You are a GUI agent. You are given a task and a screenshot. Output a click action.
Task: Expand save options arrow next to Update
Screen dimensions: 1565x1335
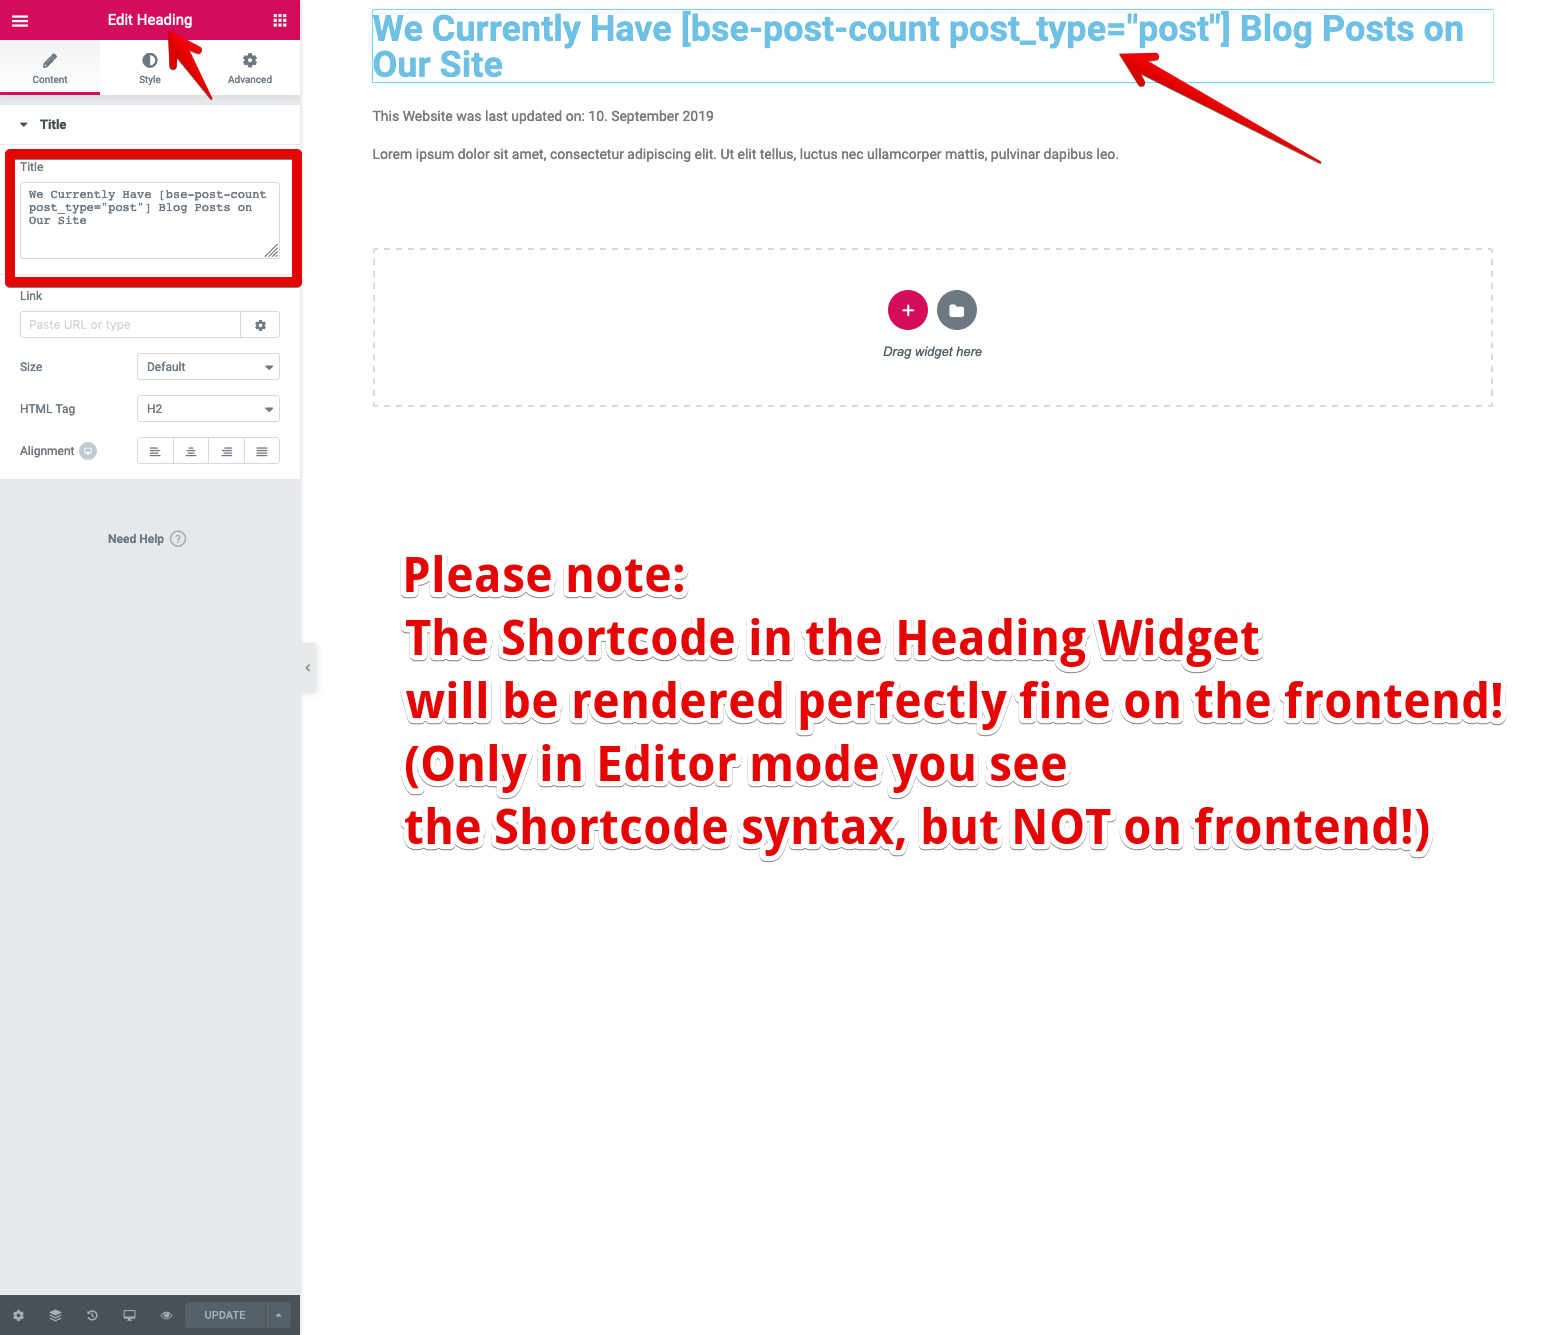(x=278, y=1315)
